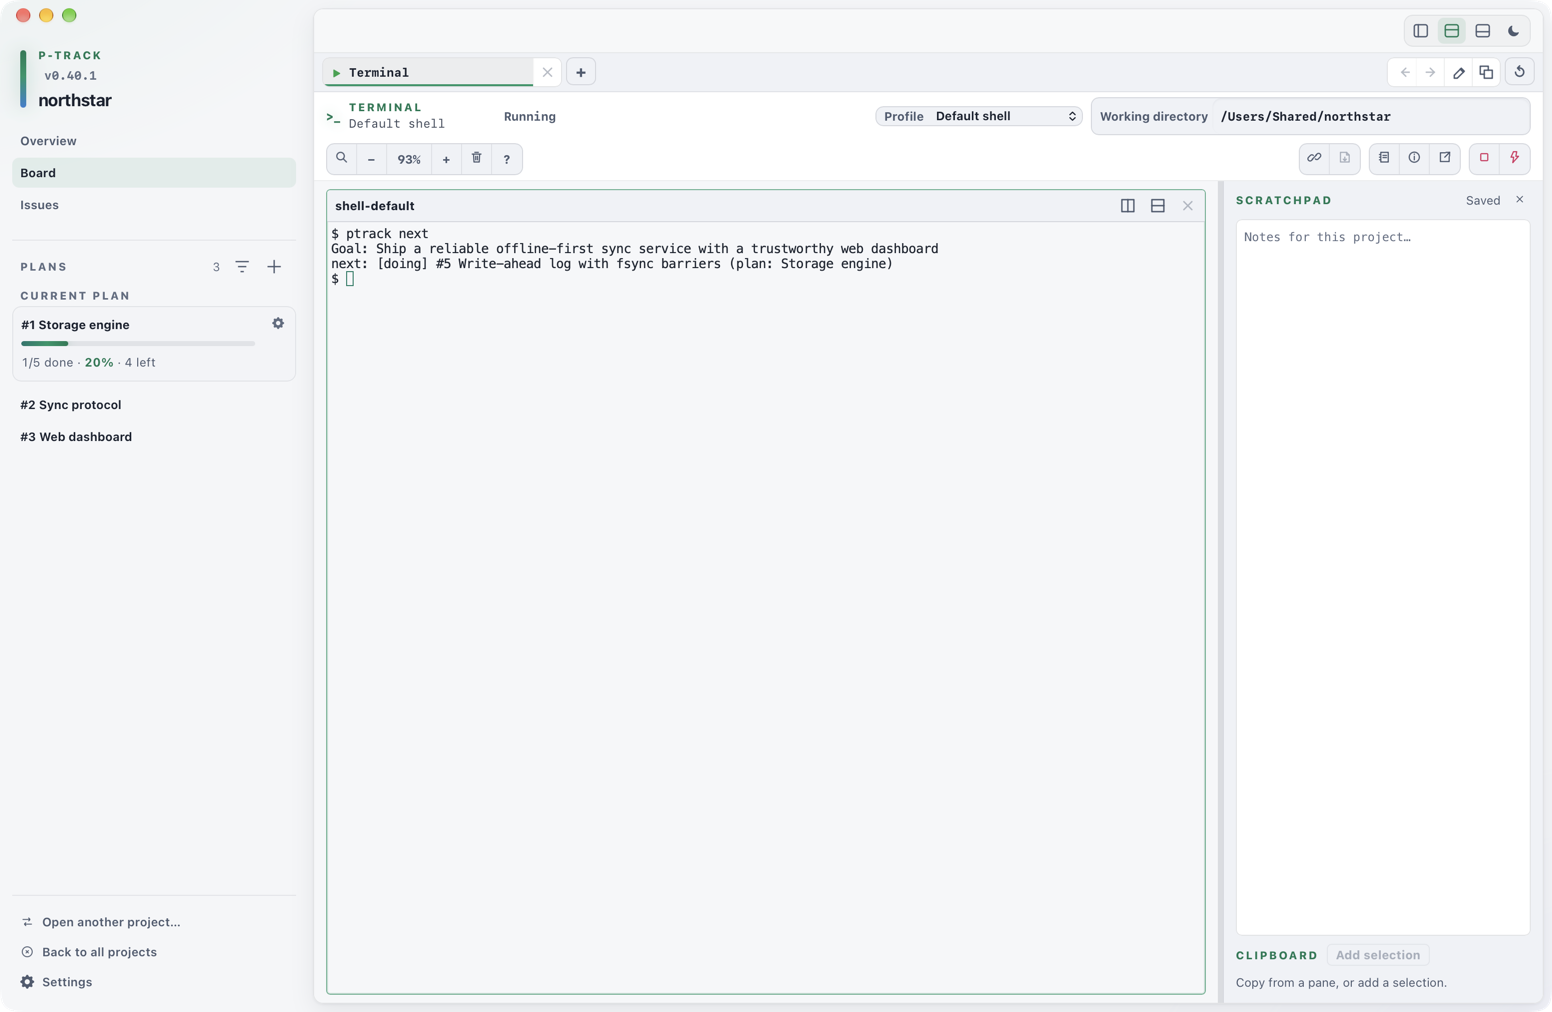Toggle the left sidebar panel layout

coord(1421,31)
